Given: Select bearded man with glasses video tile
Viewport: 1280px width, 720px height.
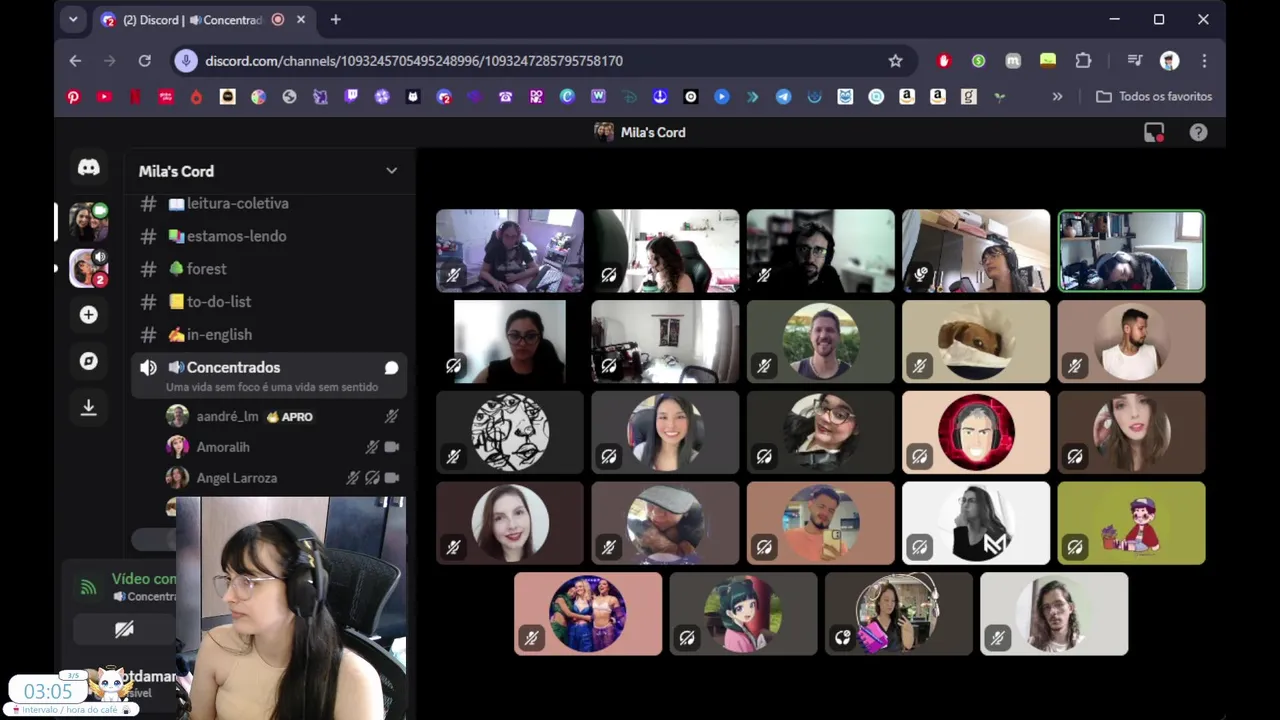Looking at the screenshot, I should click(821, 251).
